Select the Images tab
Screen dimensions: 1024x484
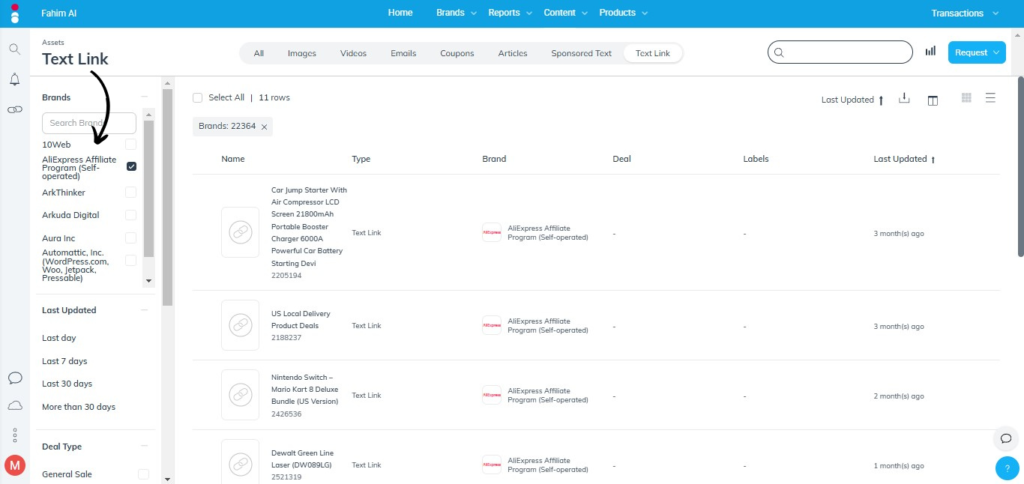pos(302,53)
